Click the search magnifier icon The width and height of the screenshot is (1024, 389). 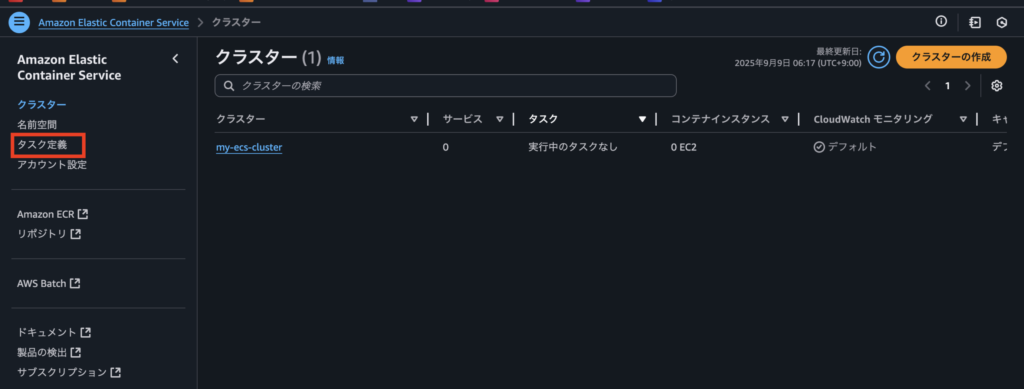(x=229, y=86)
